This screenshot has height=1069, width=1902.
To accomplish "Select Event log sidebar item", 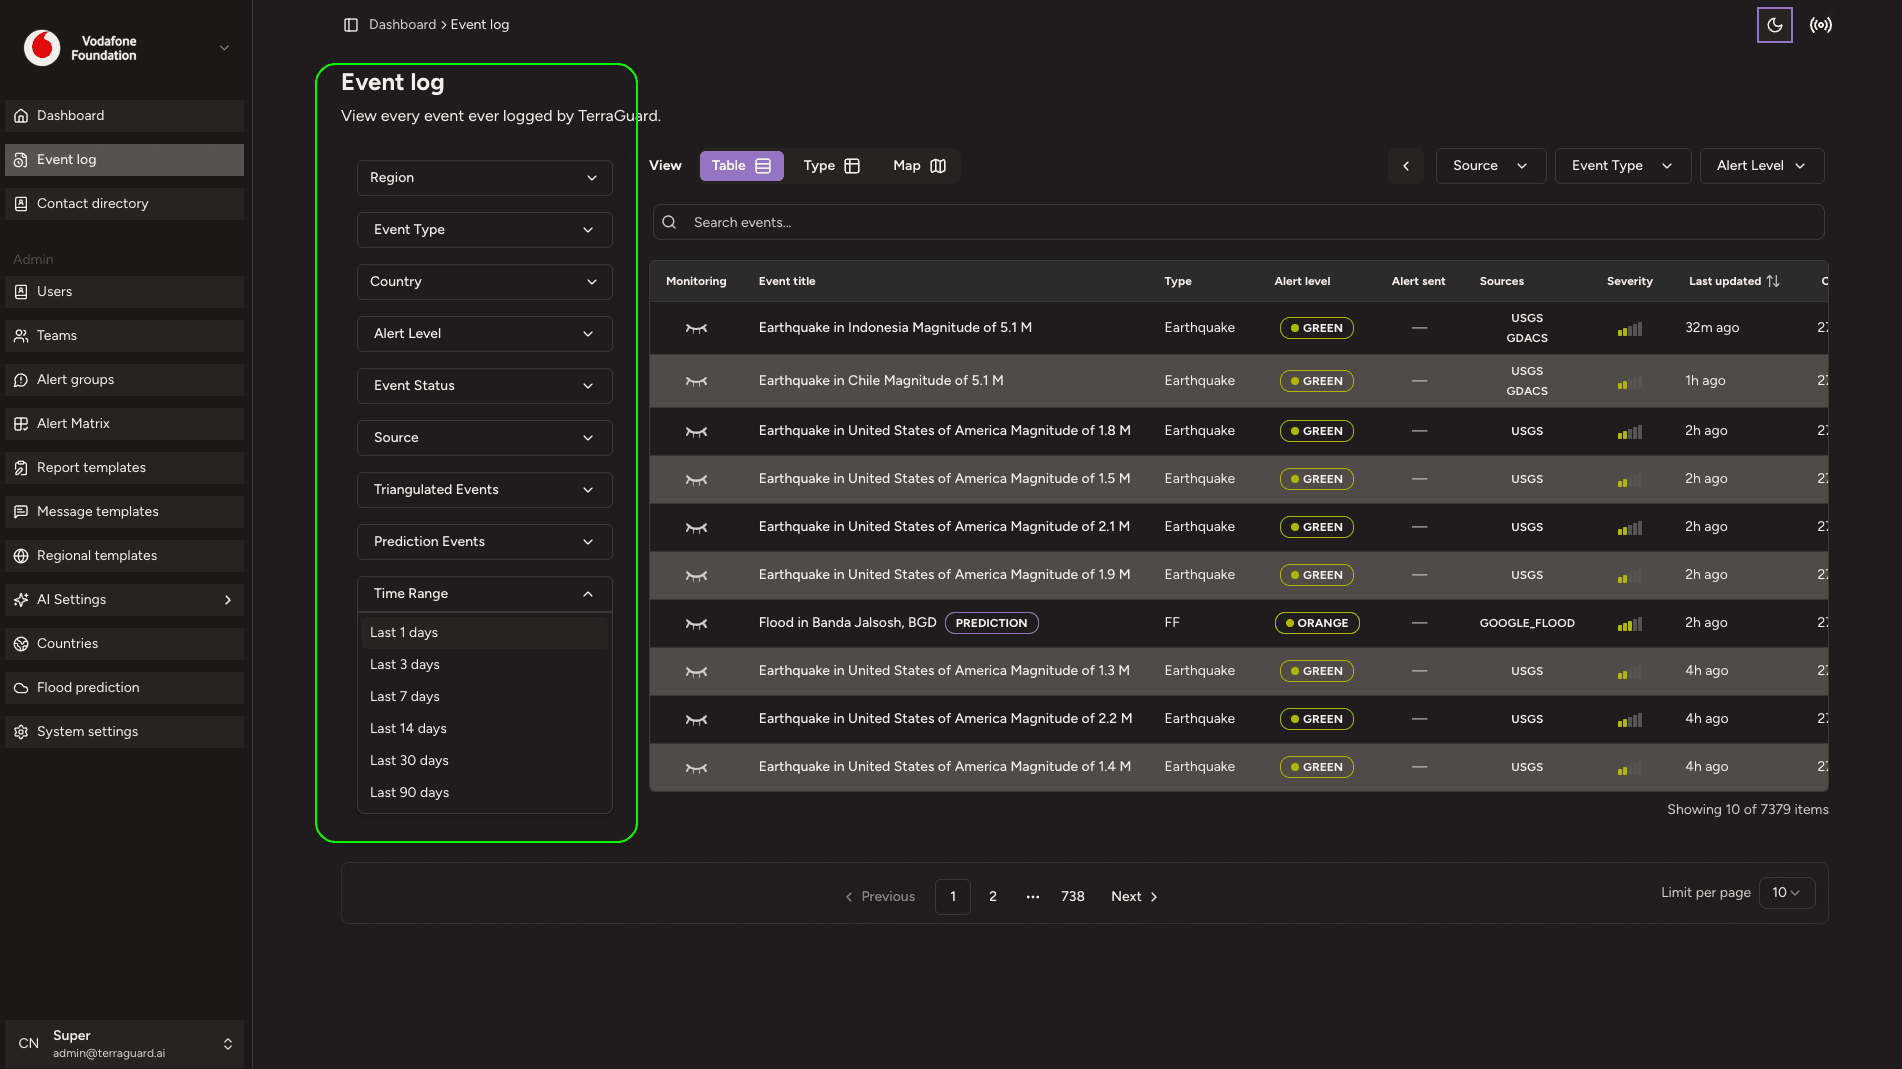I will click(x=124, y=160).
